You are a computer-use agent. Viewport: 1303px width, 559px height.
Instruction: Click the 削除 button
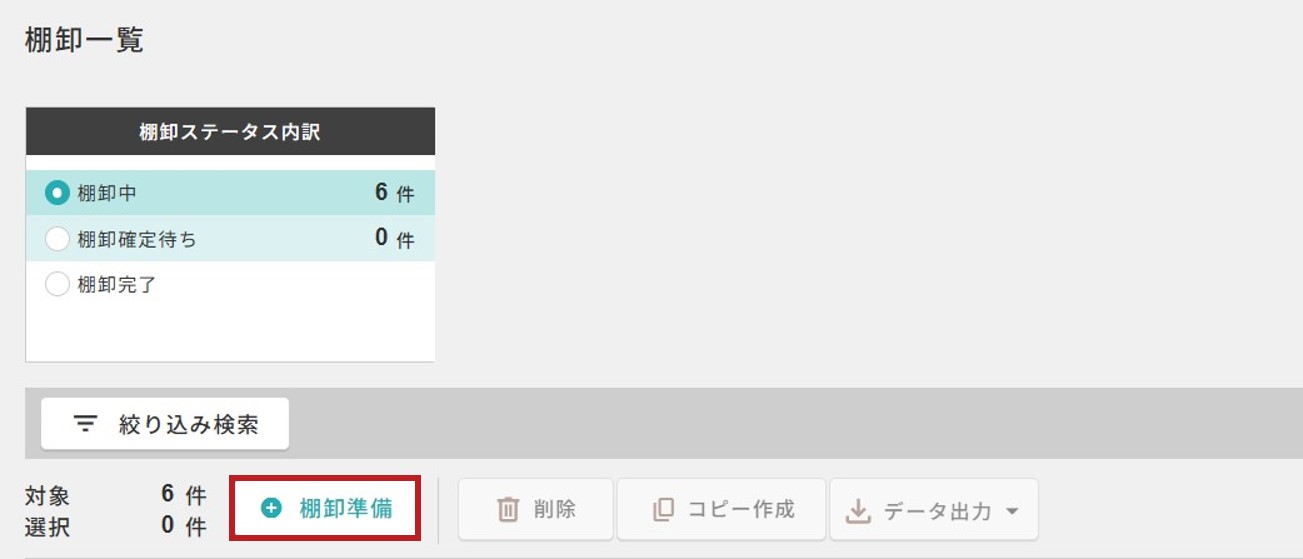pyautogui.click(x=537, y=509)
